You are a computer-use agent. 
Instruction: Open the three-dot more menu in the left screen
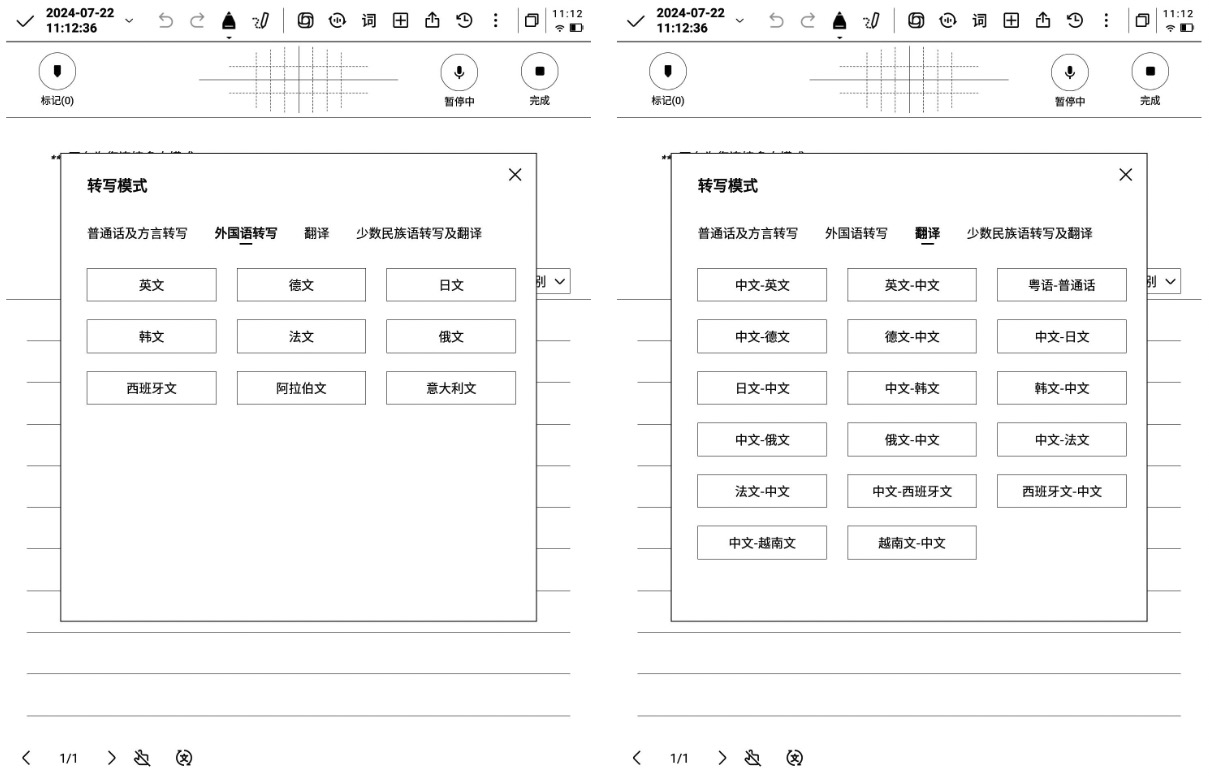point(494,21)
